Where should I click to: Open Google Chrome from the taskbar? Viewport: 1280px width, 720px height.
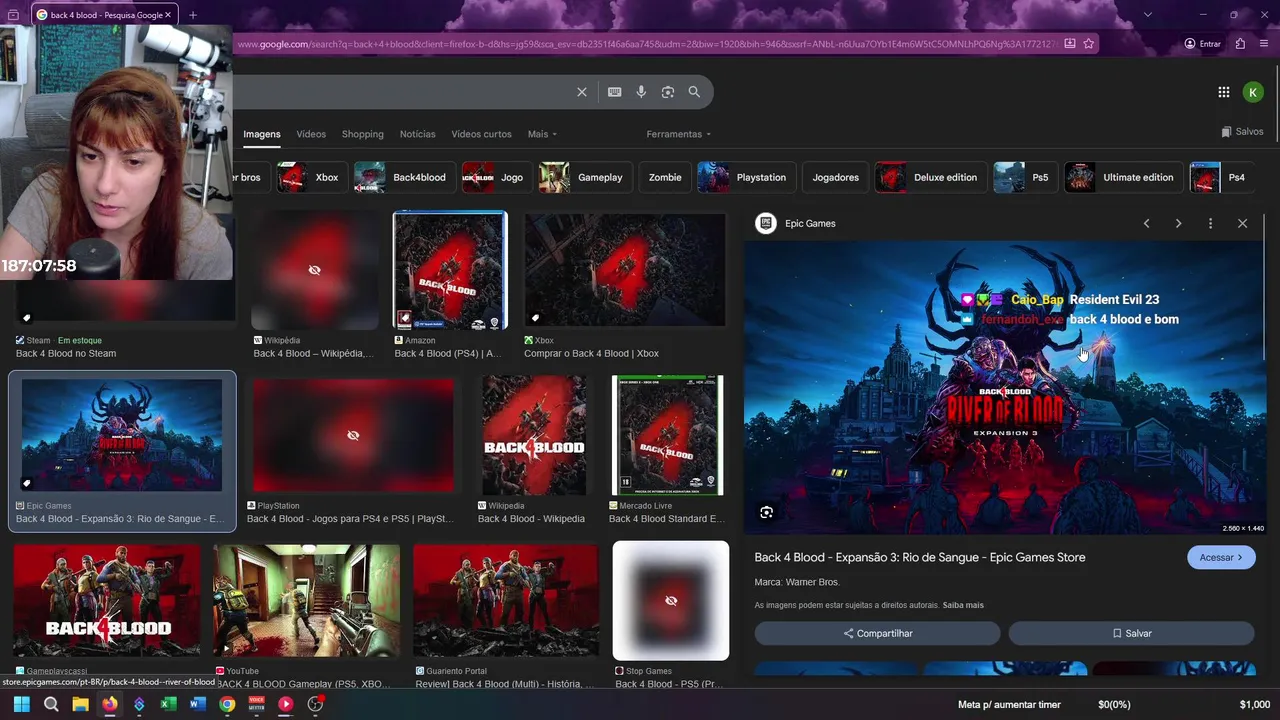[227, 704]
